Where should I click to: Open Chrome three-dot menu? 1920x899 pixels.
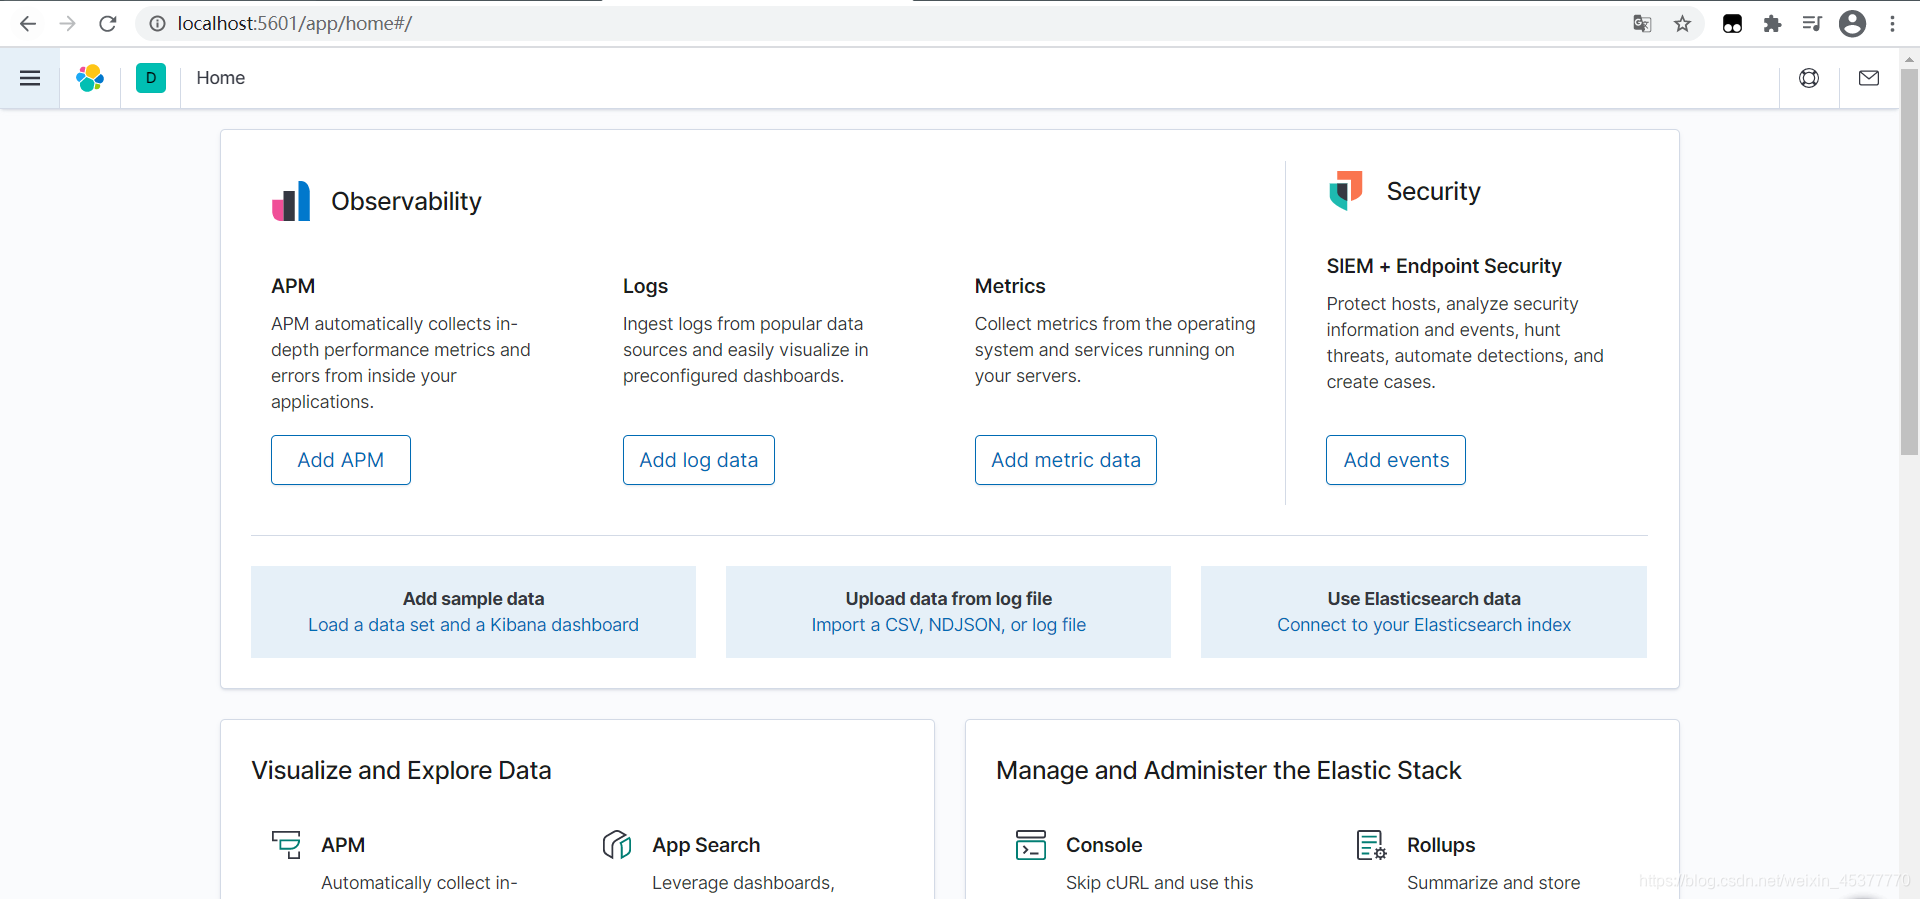click(x=1893, y=23)
